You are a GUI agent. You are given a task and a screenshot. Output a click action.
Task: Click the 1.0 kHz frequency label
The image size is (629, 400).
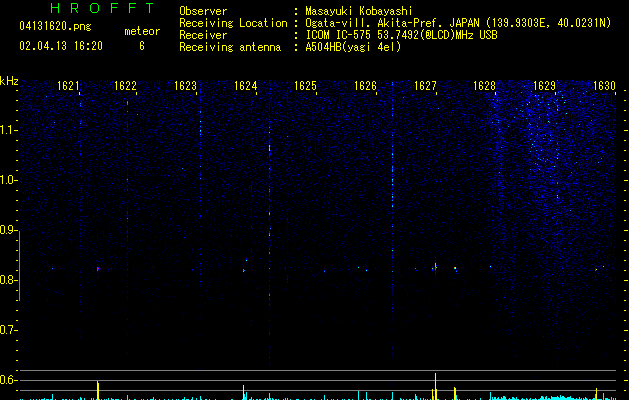(x=9, y=180)
